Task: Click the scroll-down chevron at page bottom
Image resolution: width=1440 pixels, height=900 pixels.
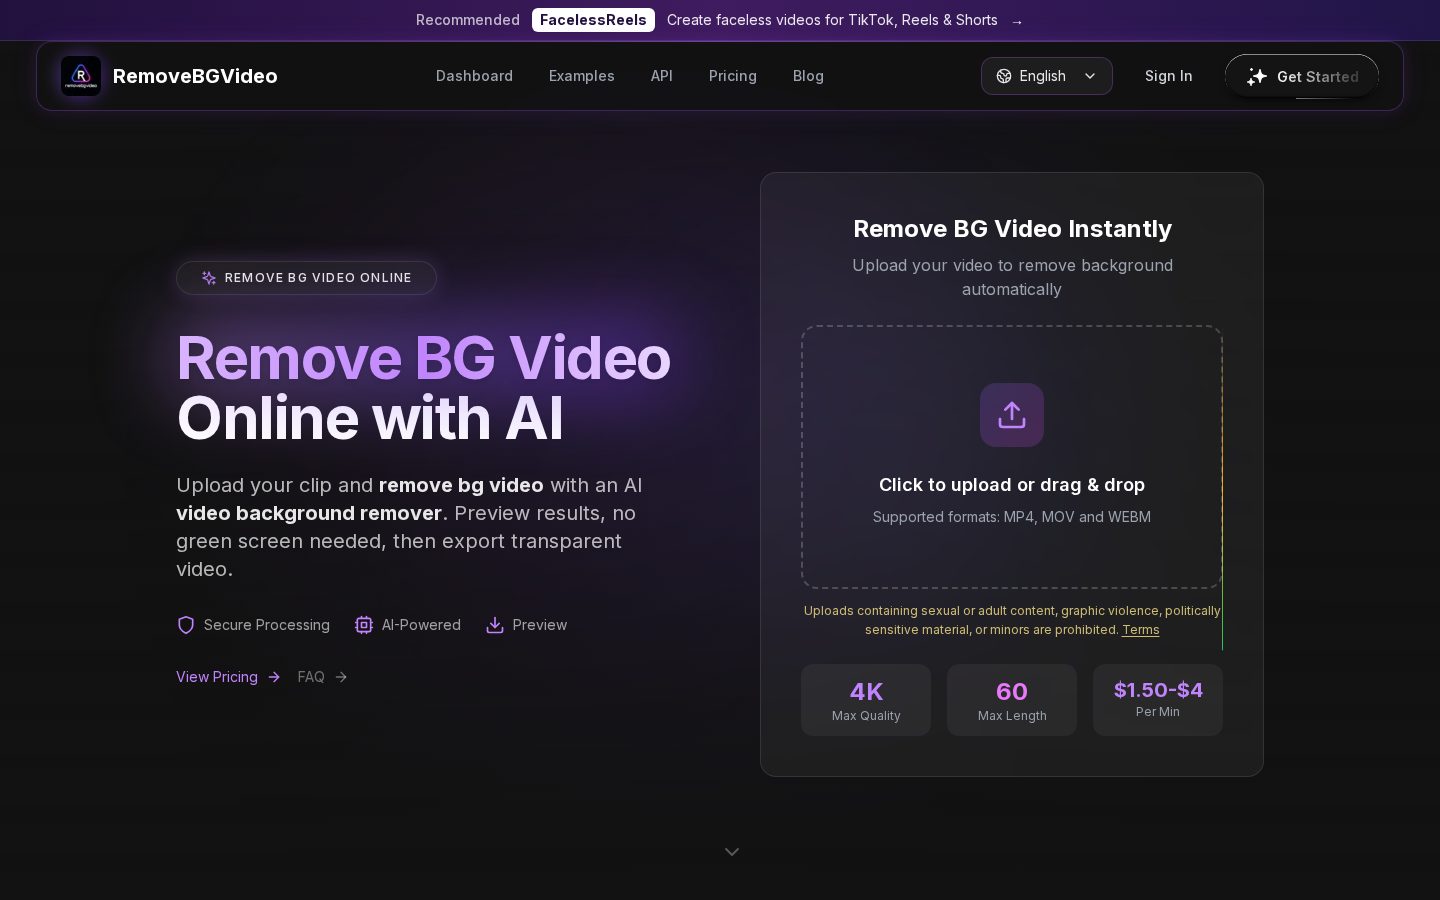Action: pos(732,852)
